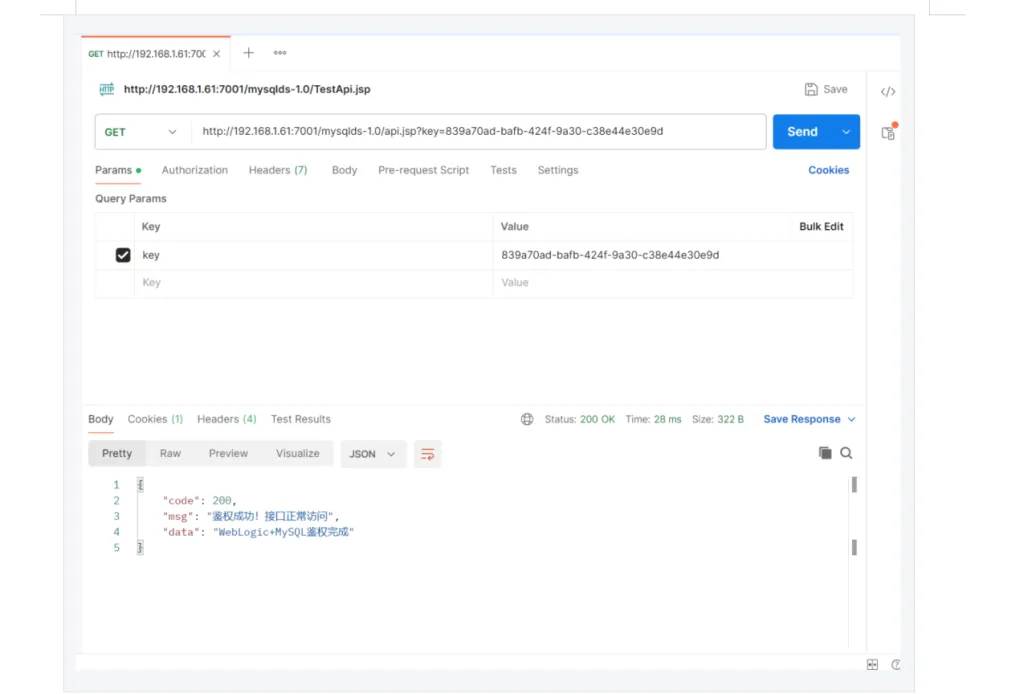Expand the Send button dropdown arrow
Screen dimensions: 1024x694
tap(846, 132)
